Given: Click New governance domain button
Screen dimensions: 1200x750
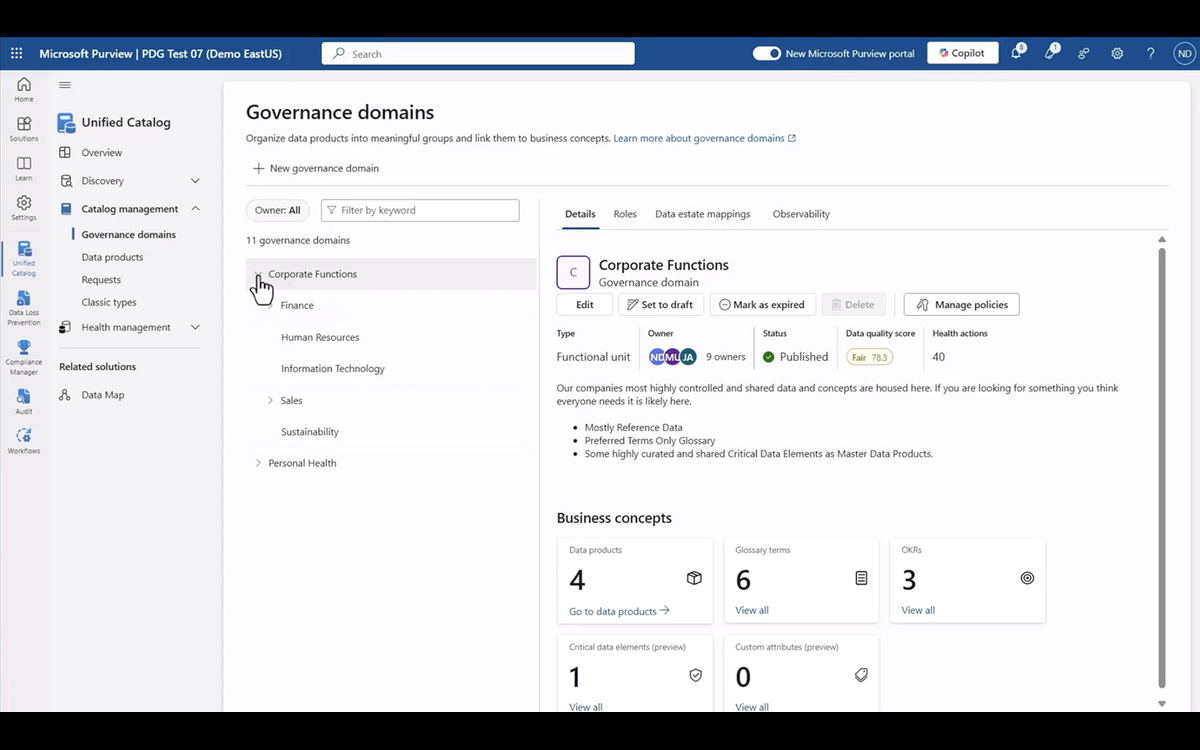Looking at the screenshot, I should click(x=316, y=168).
